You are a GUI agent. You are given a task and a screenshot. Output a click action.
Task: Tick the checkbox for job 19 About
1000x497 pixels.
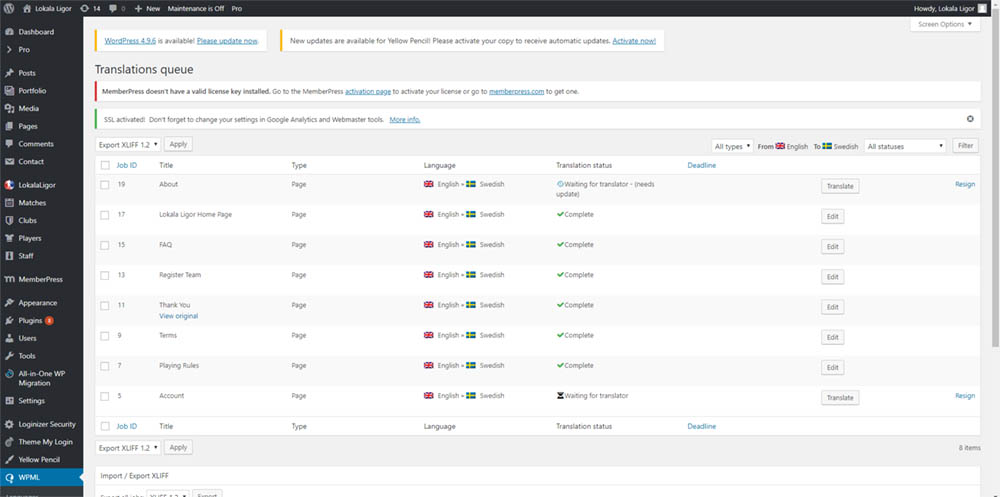pos(105,184)
